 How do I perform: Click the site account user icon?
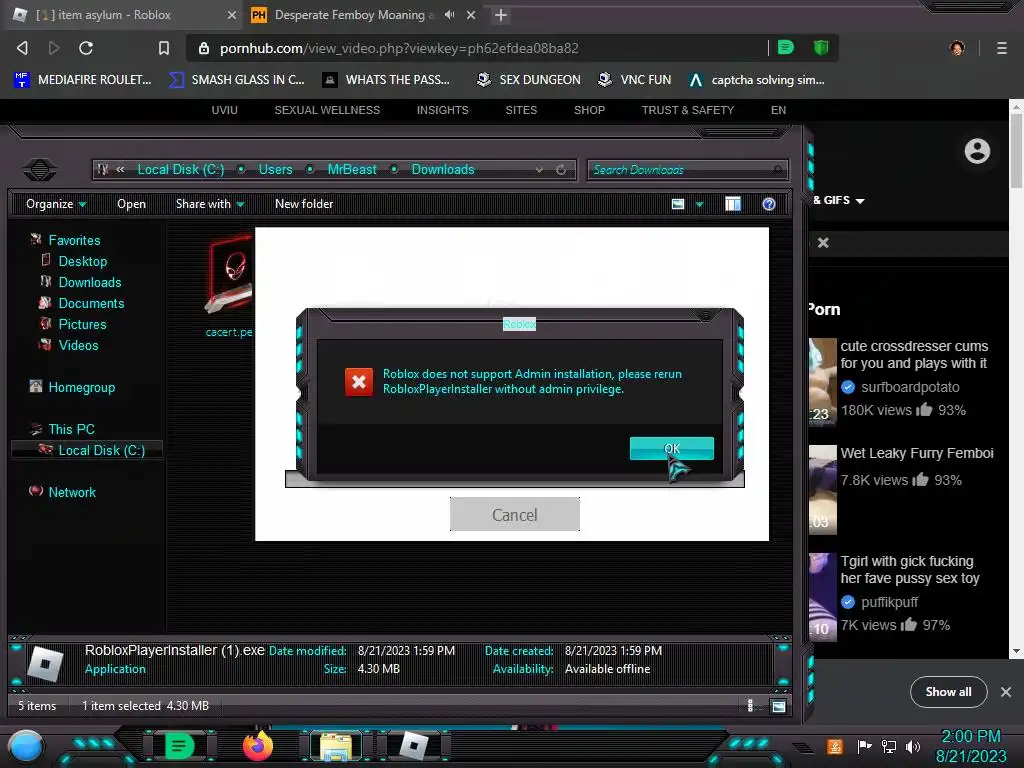pyautogui.click(x=977, y=151)
